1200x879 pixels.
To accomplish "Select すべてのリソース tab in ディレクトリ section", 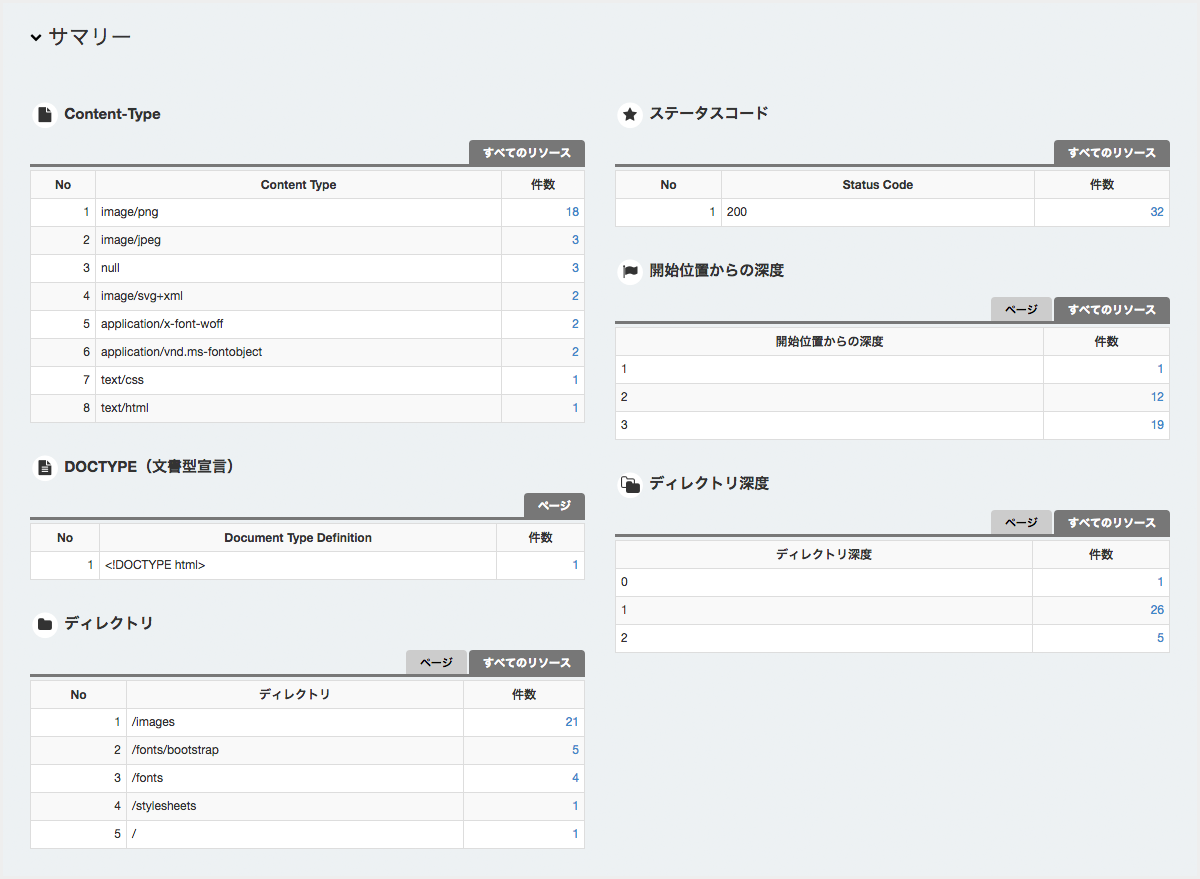I will tap(527, 663).
